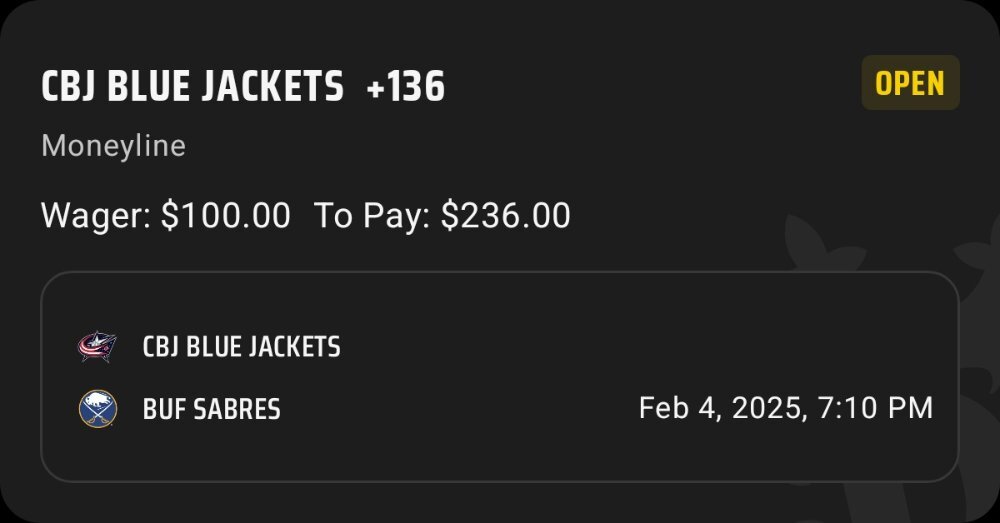Click the Moneyline bet type label
1000x523 pixels.
(114, 146)
